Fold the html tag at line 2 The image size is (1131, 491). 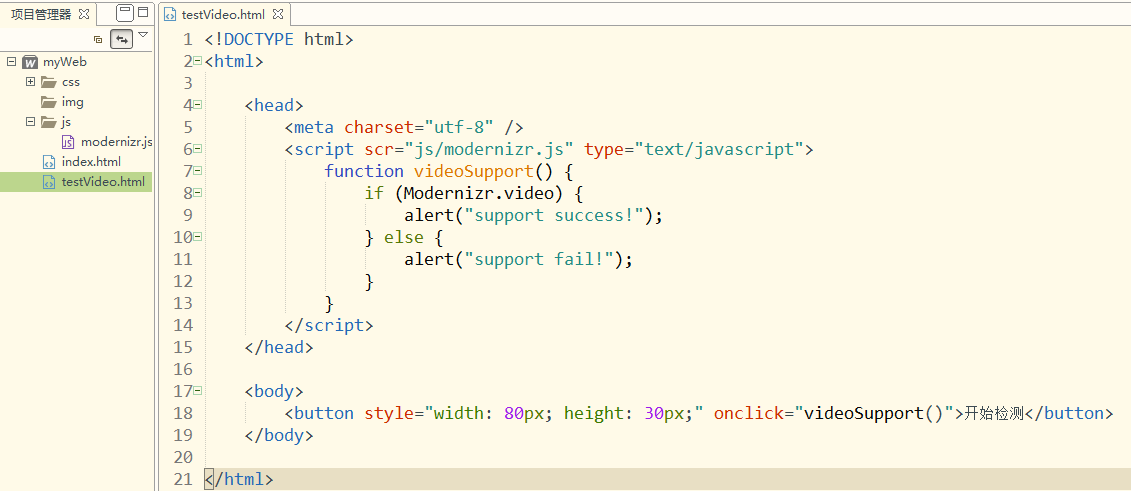coord(198,61)
